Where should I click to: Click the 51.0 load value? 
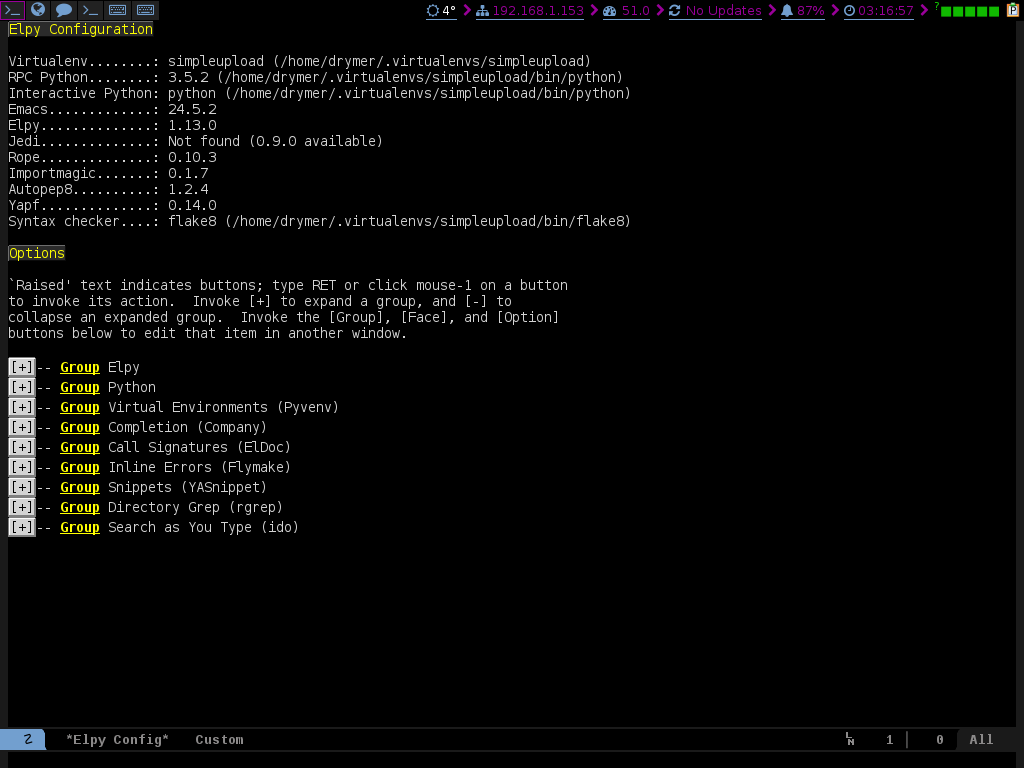[635, 10]
